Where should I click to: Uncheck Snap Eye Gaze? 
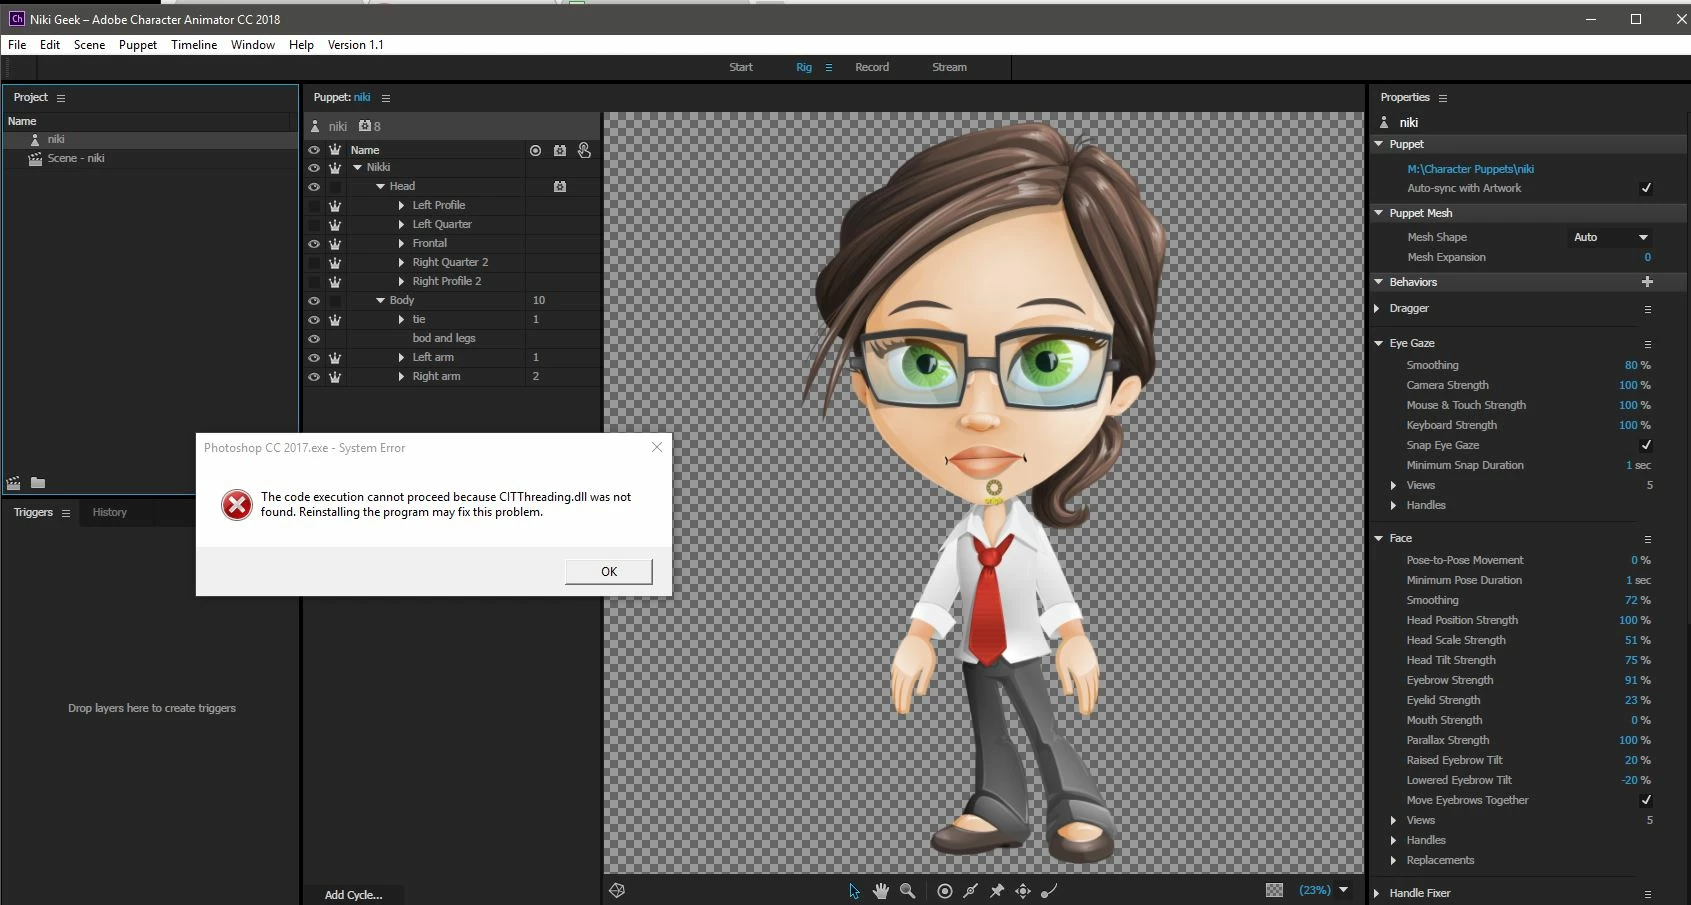click(x=1646, y=445)
